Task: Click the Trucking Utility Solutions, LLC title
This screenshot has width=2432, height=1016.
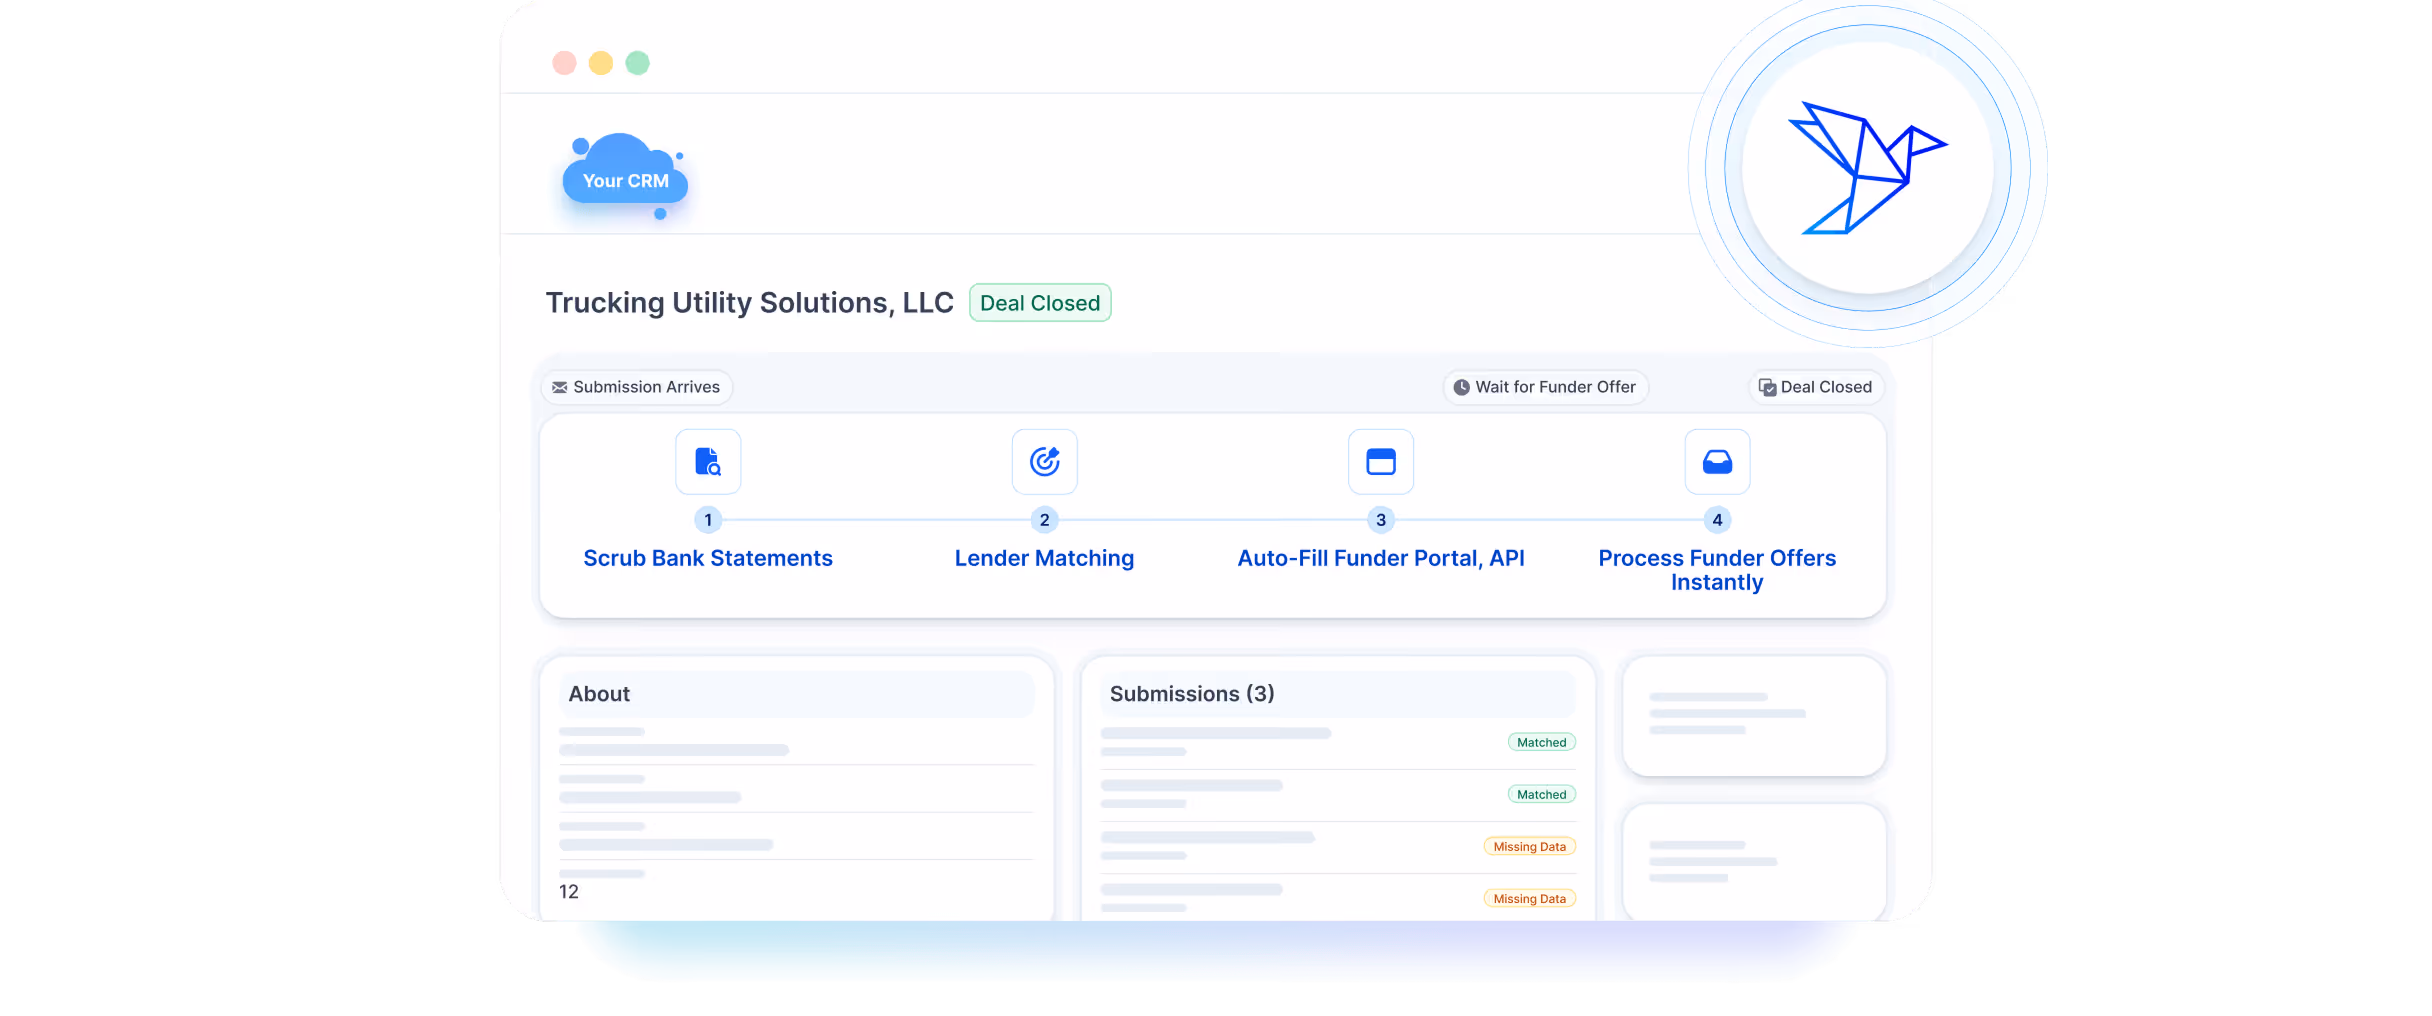Action: [x=749, y=302]
